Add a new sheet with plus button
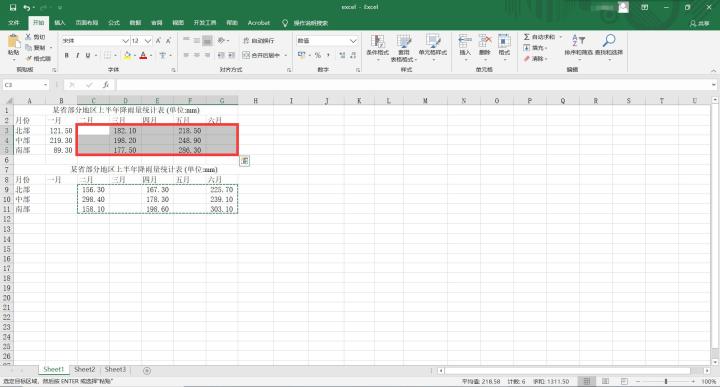Viewport: 720px width, 387px height. pos(147,370)
